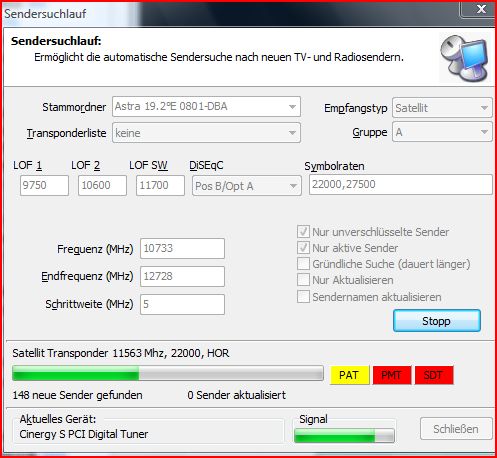Click the Signal strength bar
The image size is (497, 458).
(x=344, y=435)
